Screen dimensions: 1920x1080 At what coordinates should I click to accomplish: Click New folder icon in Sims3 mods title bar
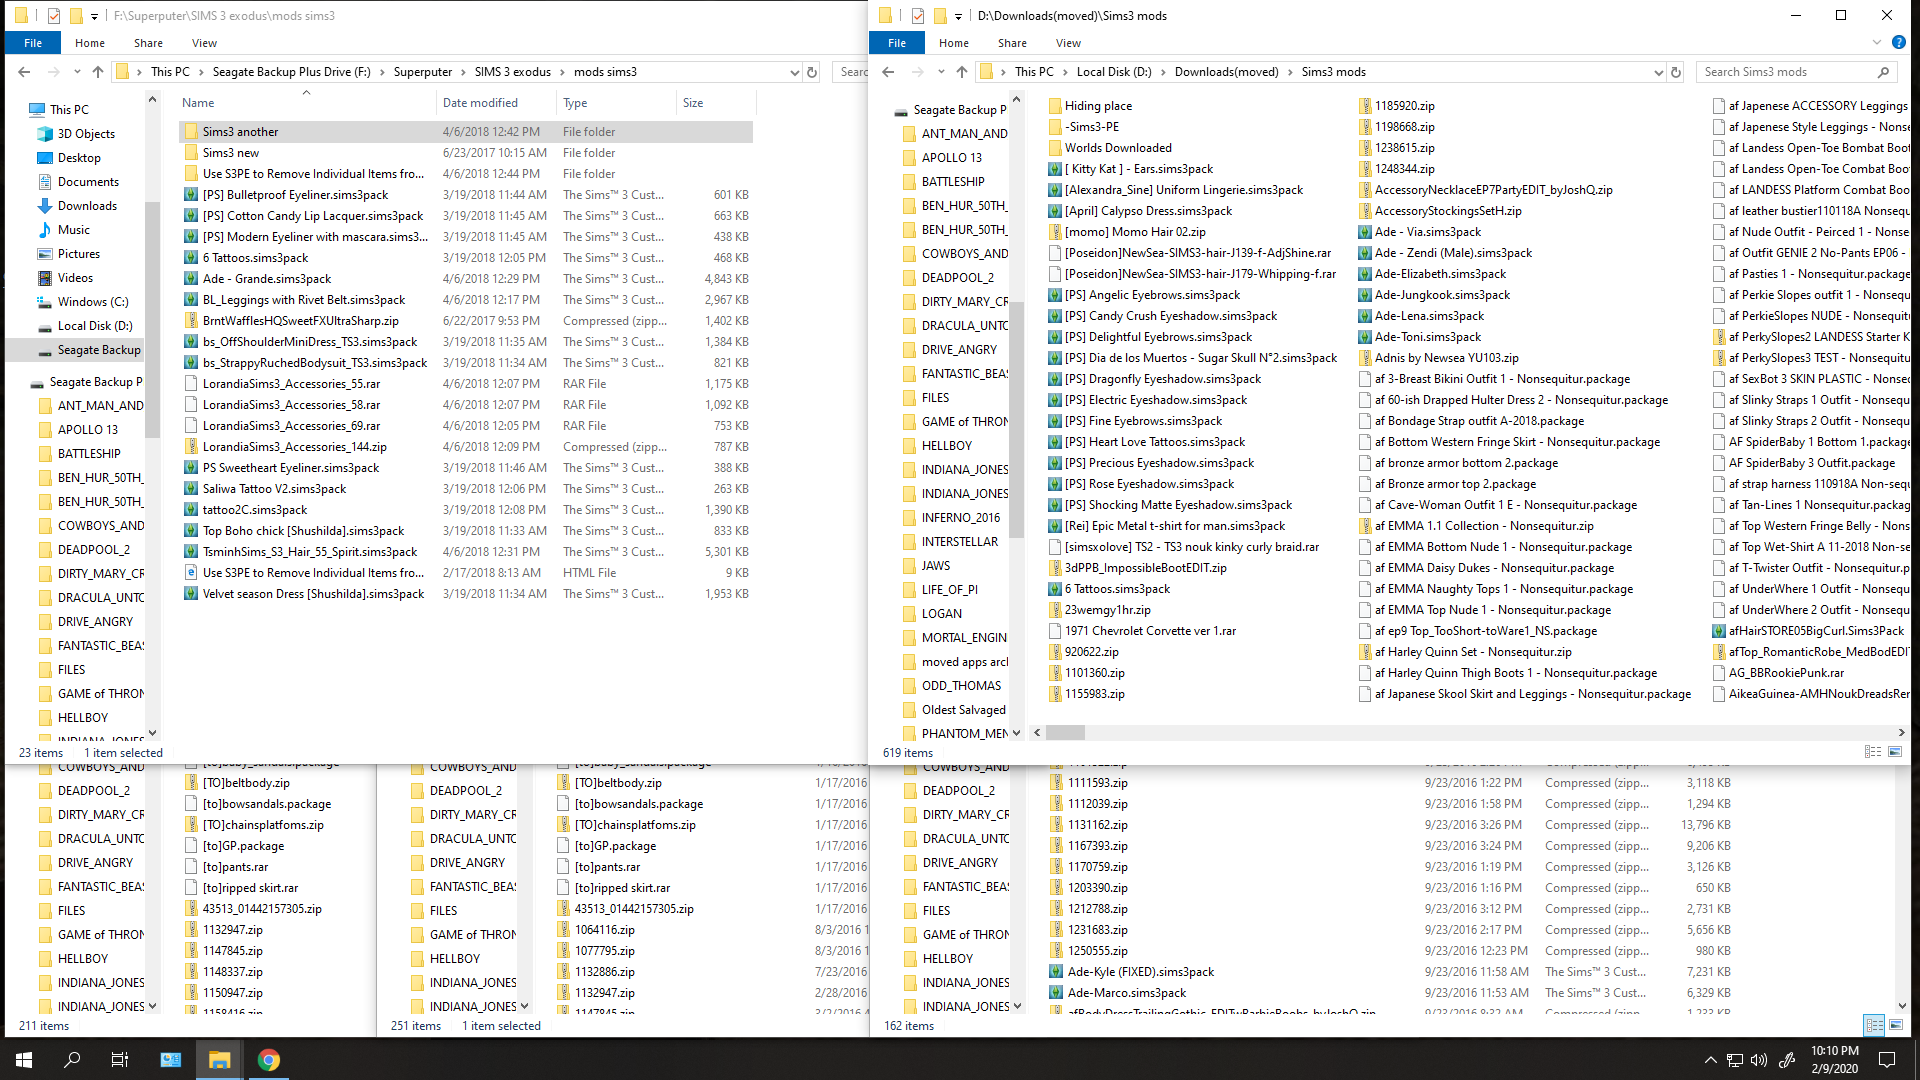coord(939,15)
